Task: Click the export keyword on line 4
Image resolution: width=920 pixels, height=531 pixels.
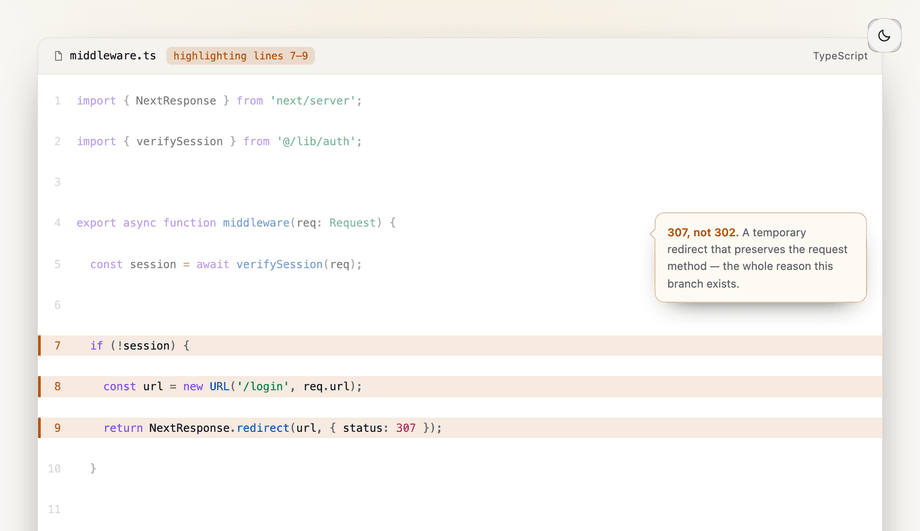Action: 96,223
